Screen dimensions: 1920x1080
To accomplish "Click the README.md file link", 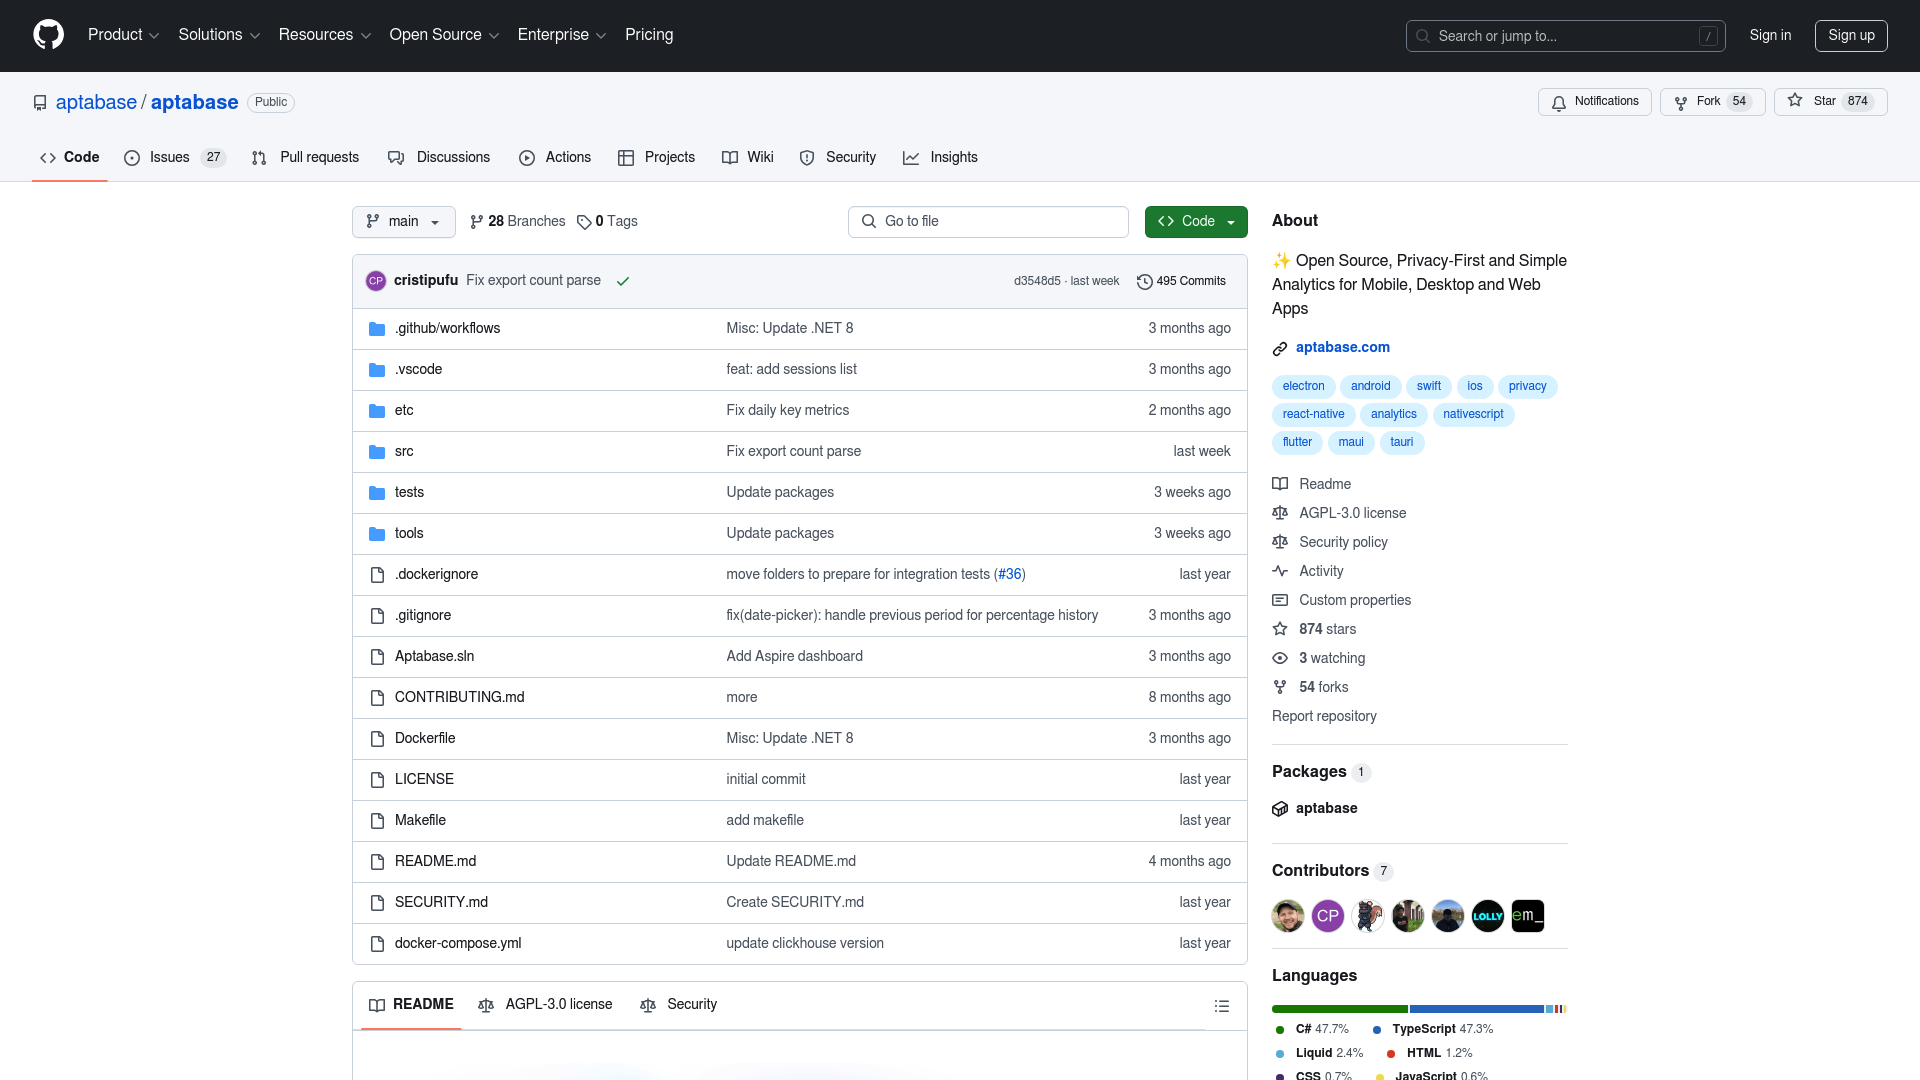I will coord(436,860).
